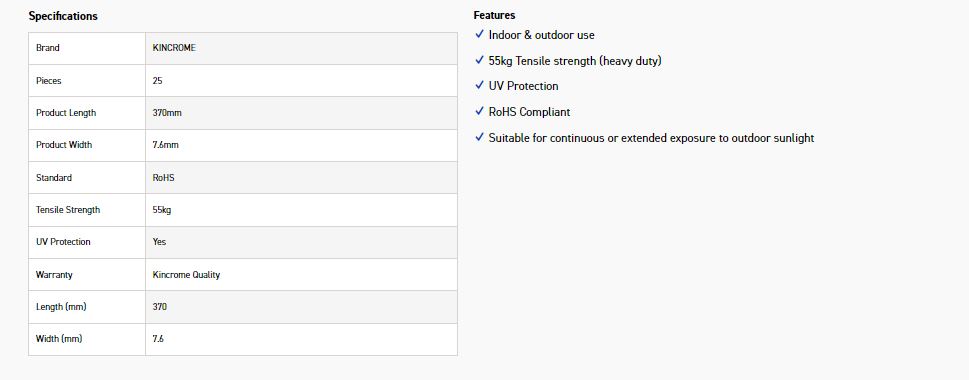Click the Indoor & outdoor use text
This screenshot has width=969, height=380.
[542, 35]
